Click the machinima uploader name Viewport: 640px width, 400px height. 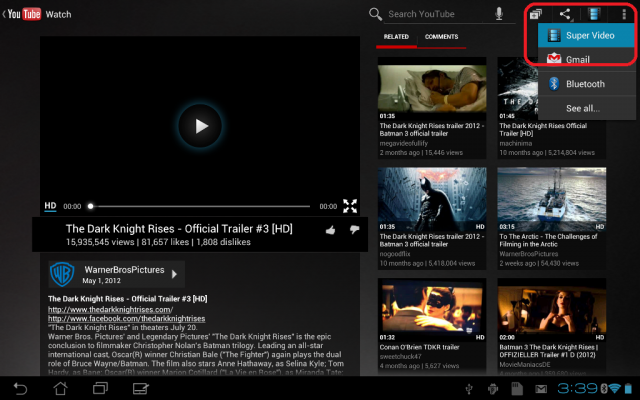pyautogui.click(x=516, y=143)
